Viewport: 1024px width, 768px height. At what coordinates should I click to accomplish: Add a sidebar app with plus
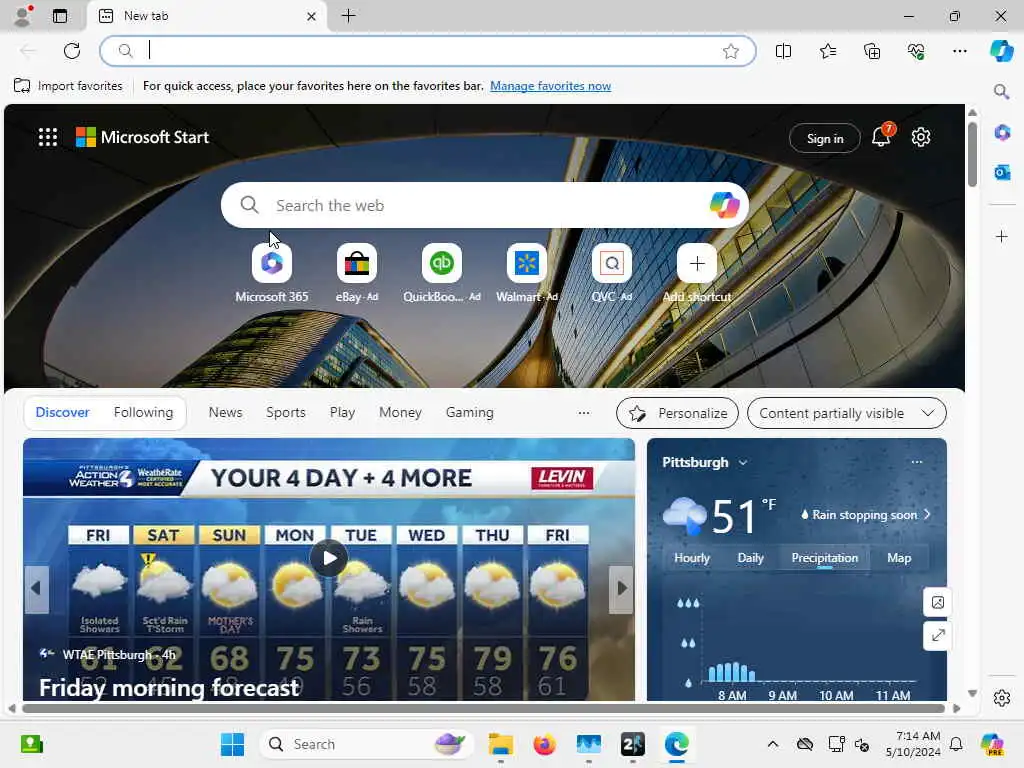[x=1002, y=236]
